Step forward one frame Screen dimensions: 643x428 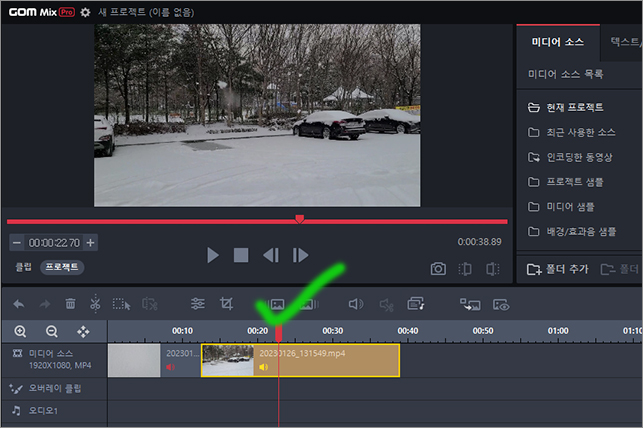coord(300,255)
